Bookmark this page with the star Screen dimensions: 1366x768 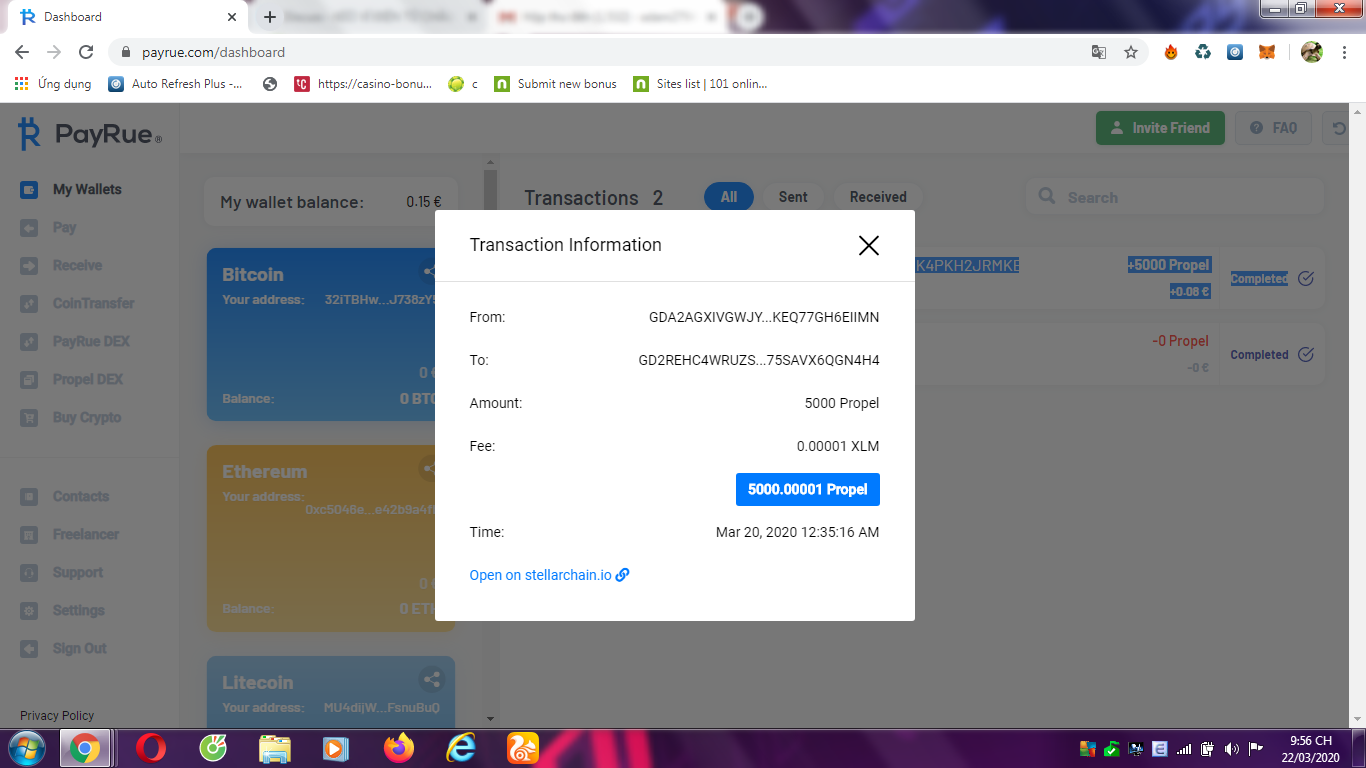pos(1131,52)
